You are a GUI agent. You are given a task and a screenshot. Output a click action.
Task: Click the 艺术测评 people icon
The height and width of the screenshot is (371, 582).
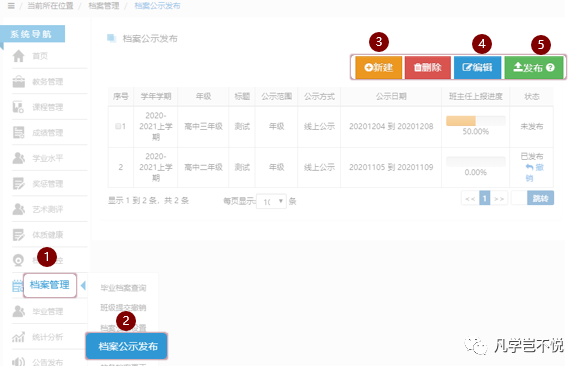19,209
